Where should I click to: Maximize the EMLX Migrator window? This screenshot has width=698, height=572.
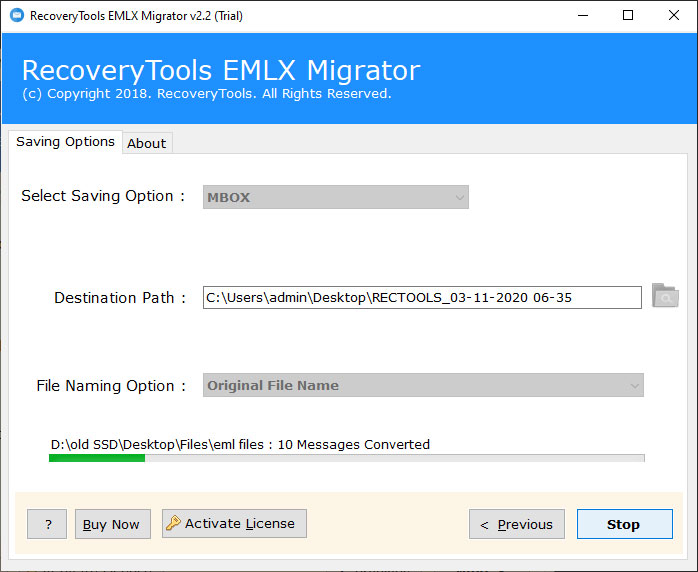pos(628,16)
